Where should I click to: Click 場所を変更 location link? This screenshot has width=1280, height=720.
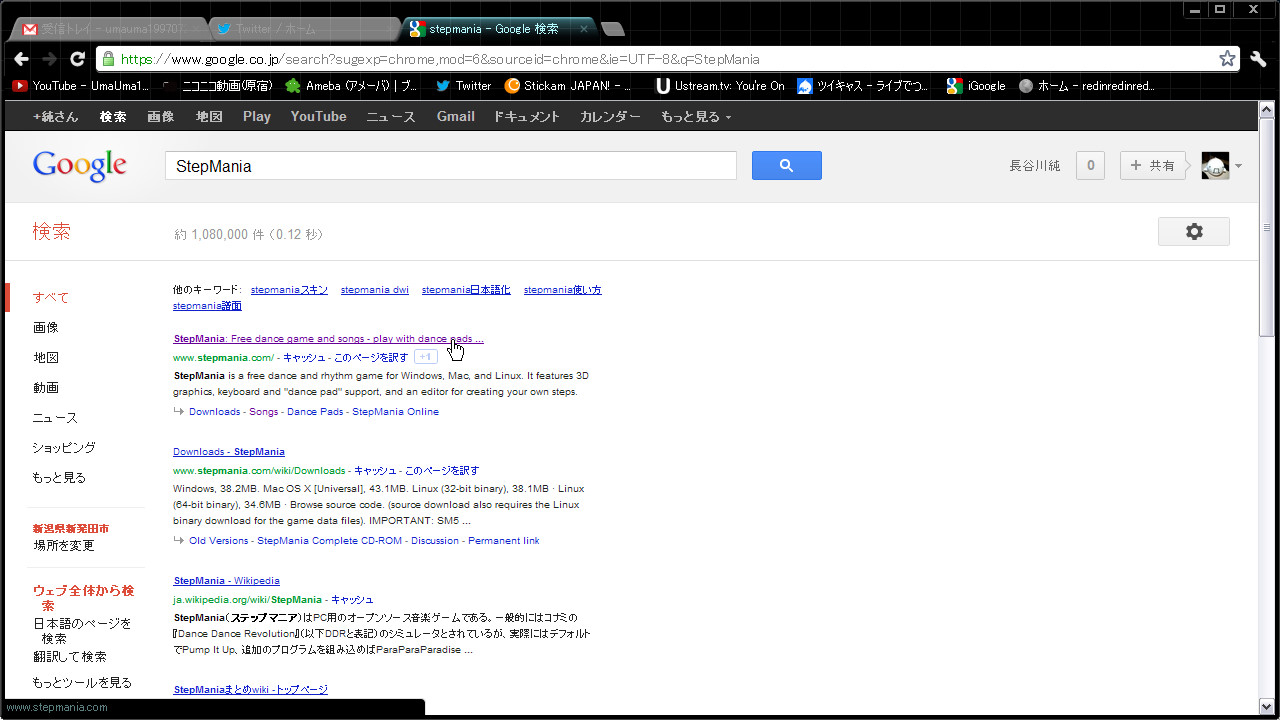(64, 546)
